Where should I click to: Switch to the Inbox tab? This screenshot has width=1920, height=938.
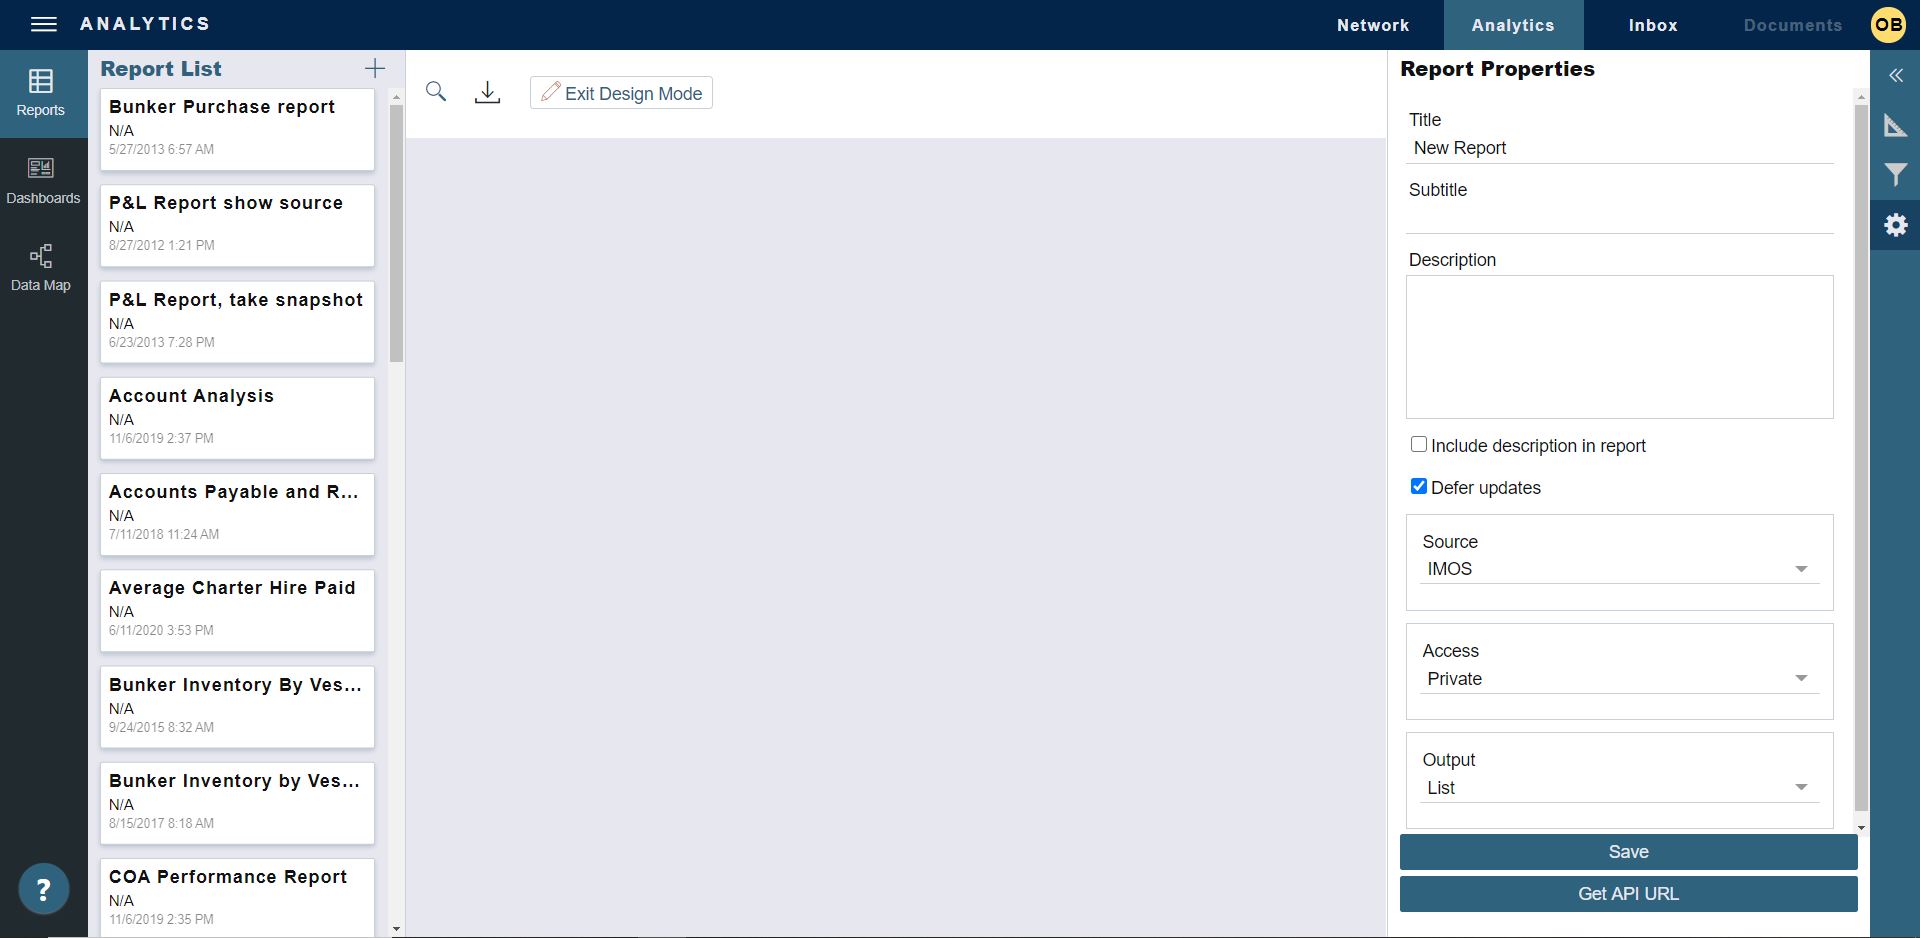click(x=1652, y=24)
